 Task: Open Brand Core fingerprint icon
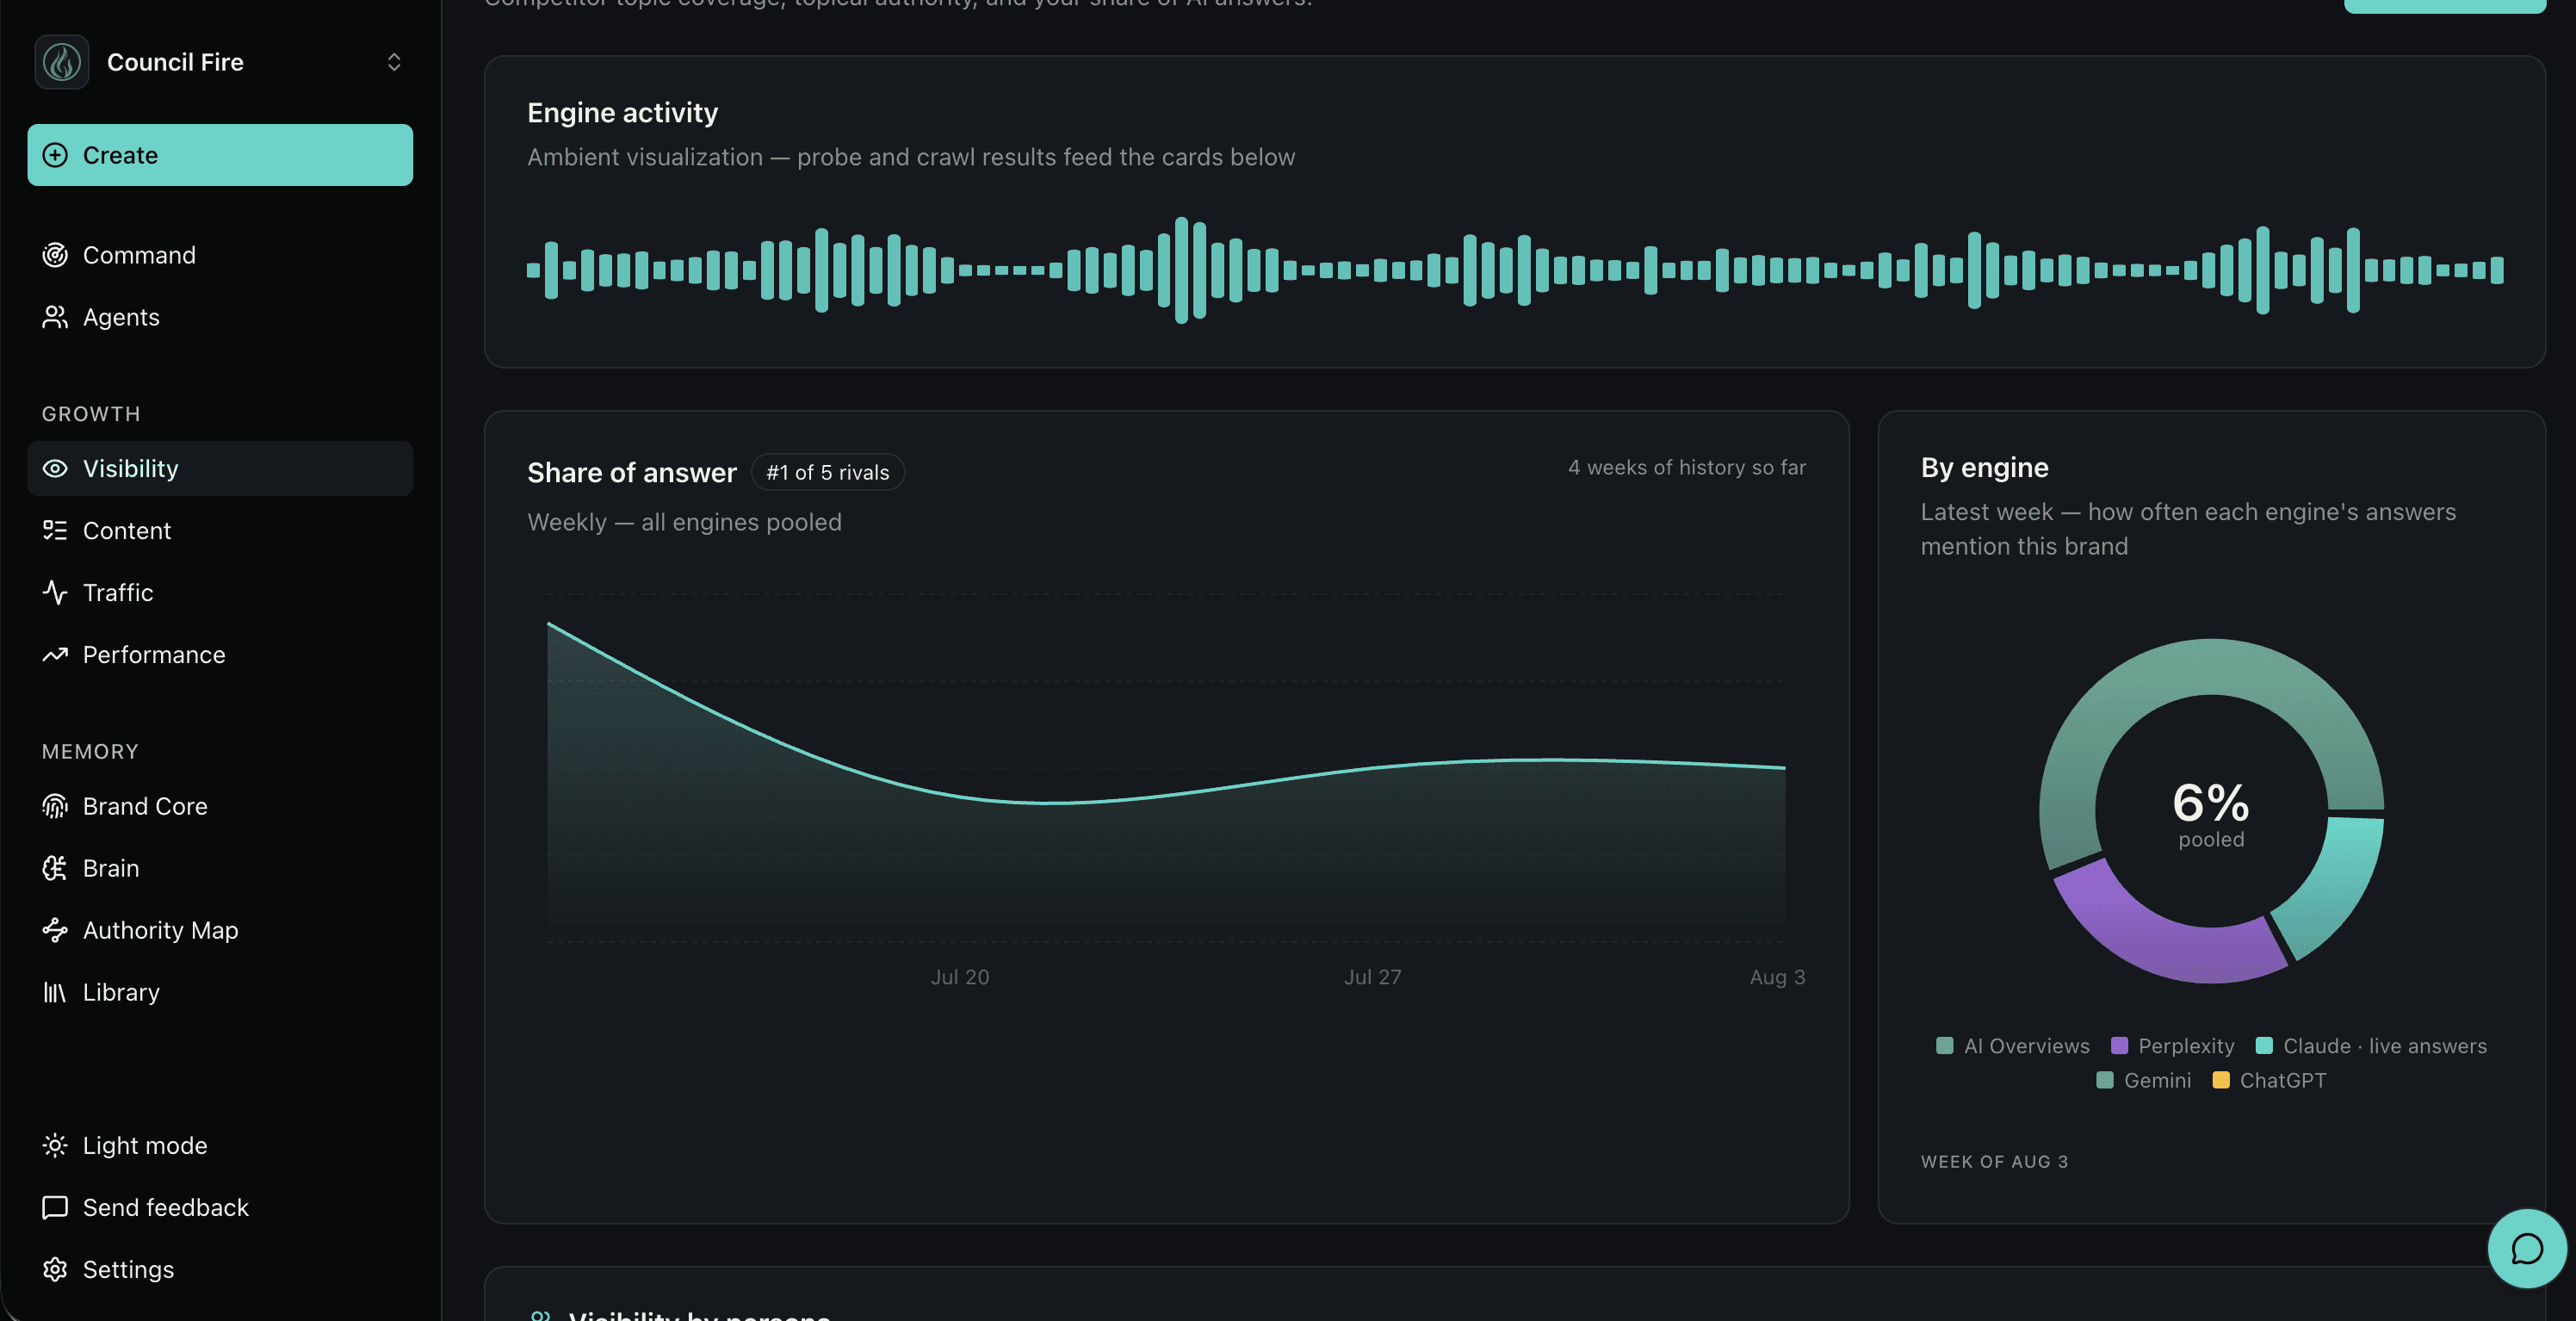click(x=55, y=806)
